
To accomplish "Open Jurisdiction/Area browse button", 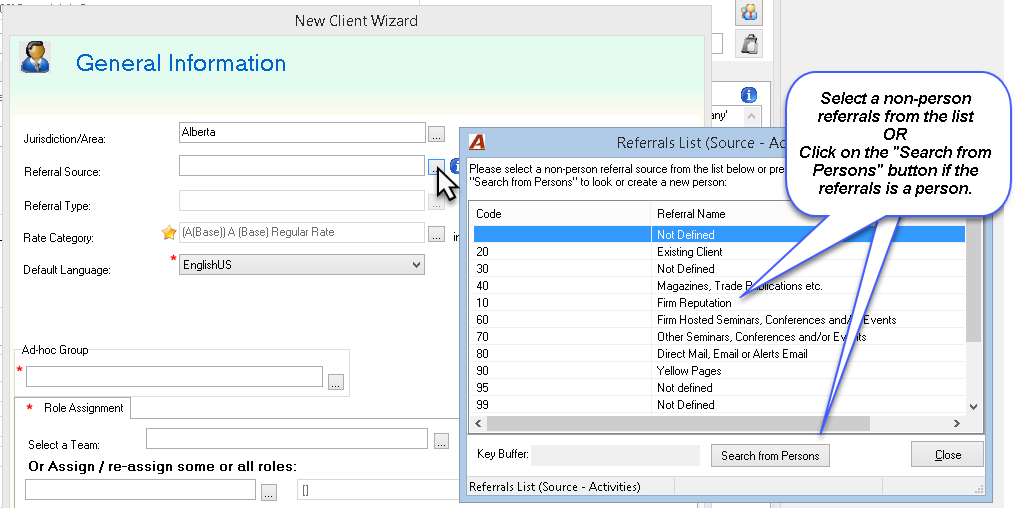I will click(436, 134).
